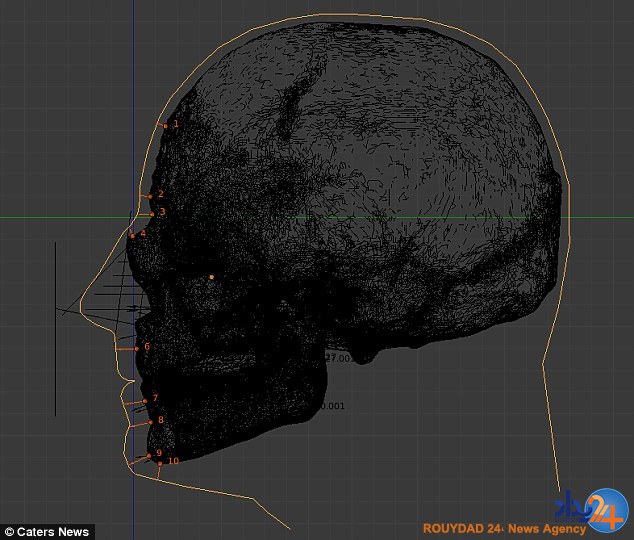This screenshot has width=634, height=540.
Task: Click the black vertical reference line left of face
Action: click(x=56, y=330)
